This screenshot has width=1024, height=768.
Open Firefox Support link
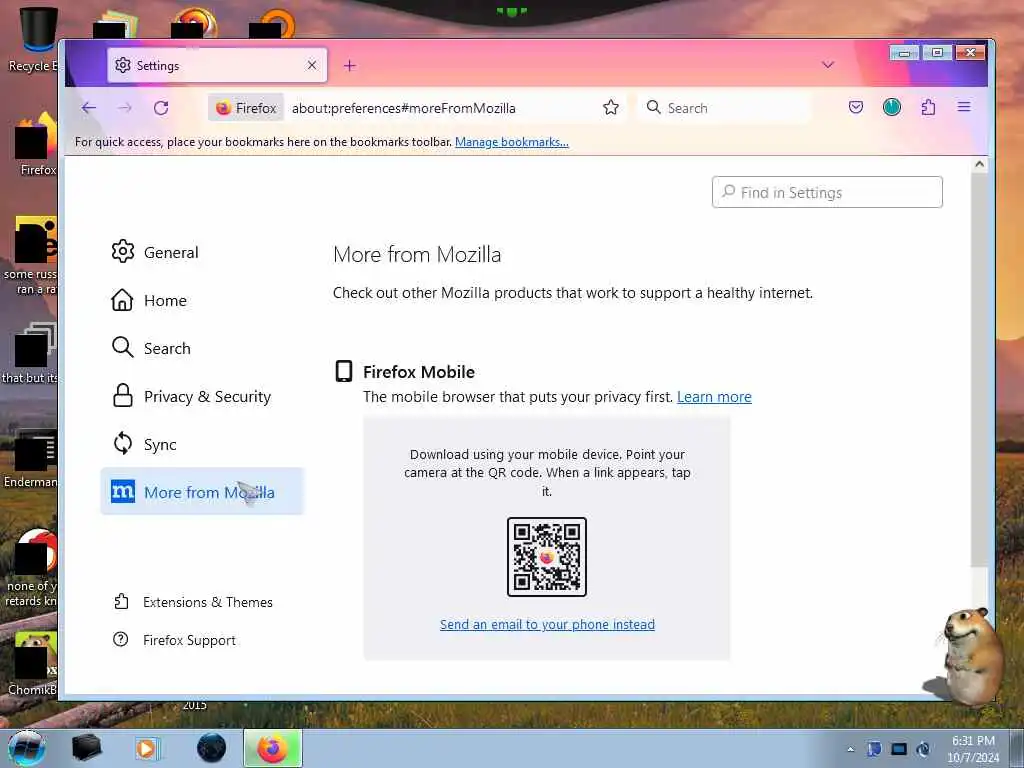coord(174,640)
